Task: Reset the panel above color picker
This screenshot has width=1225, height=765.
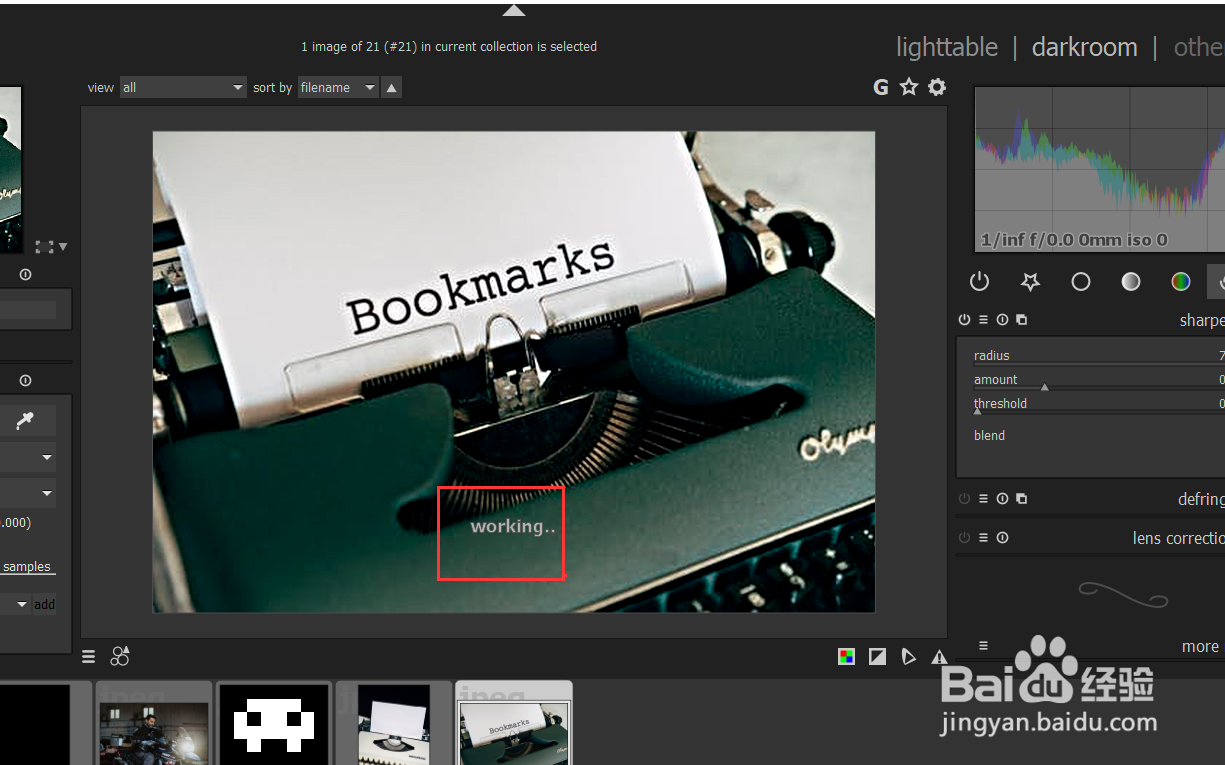Action: point(25,274)
